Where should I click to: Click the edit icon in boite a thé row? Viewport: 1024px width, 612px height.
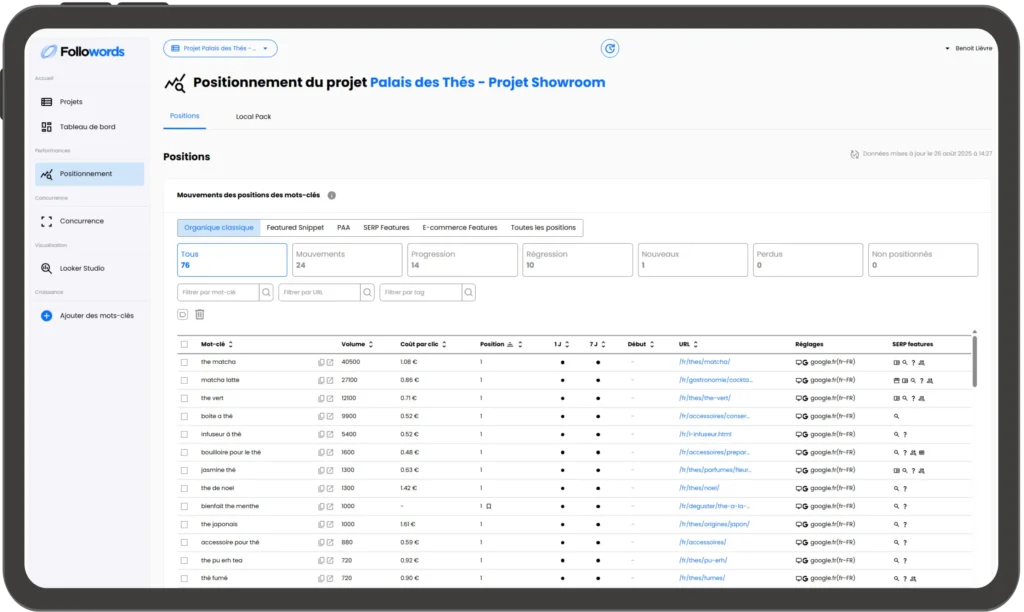point(330,417)
